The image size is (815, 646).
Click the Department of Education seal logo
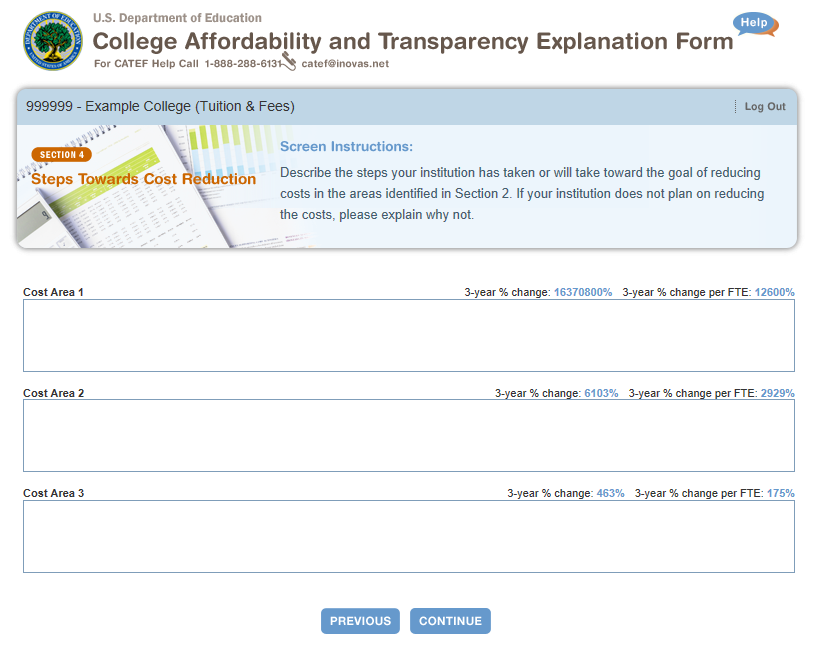(53, 41)
